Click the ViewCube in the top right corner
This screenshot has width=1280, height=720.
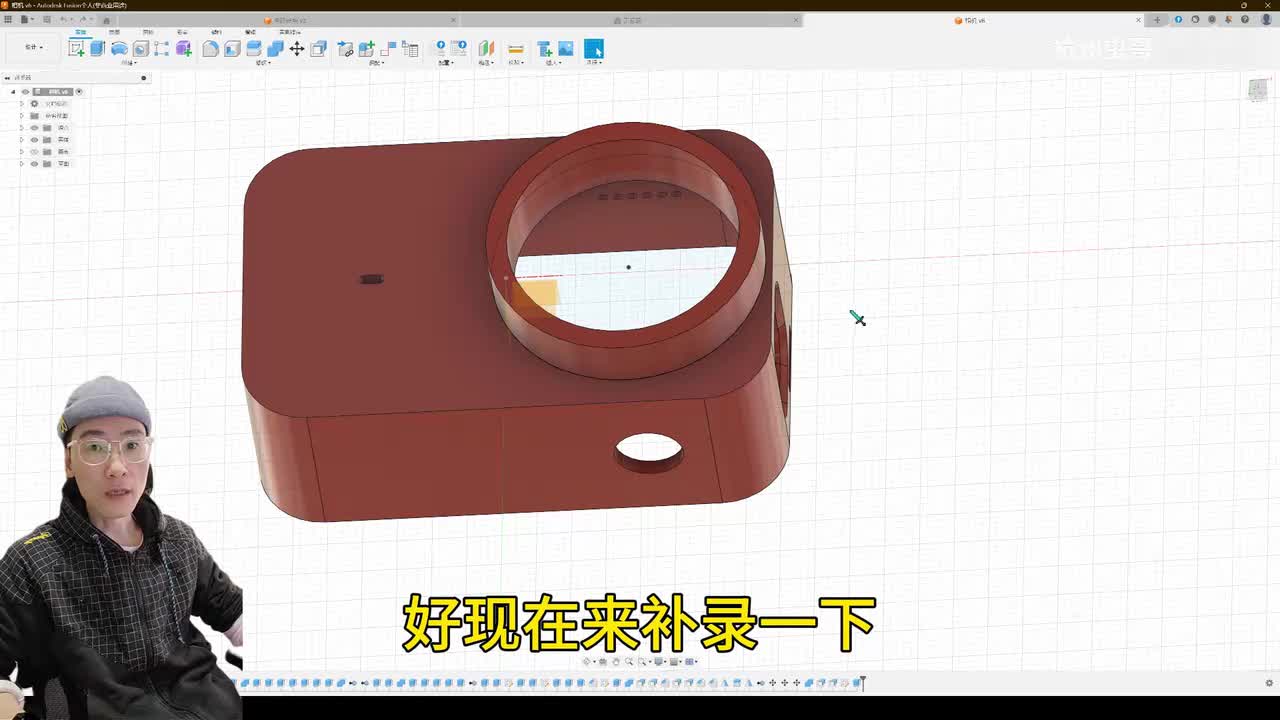1258,90
